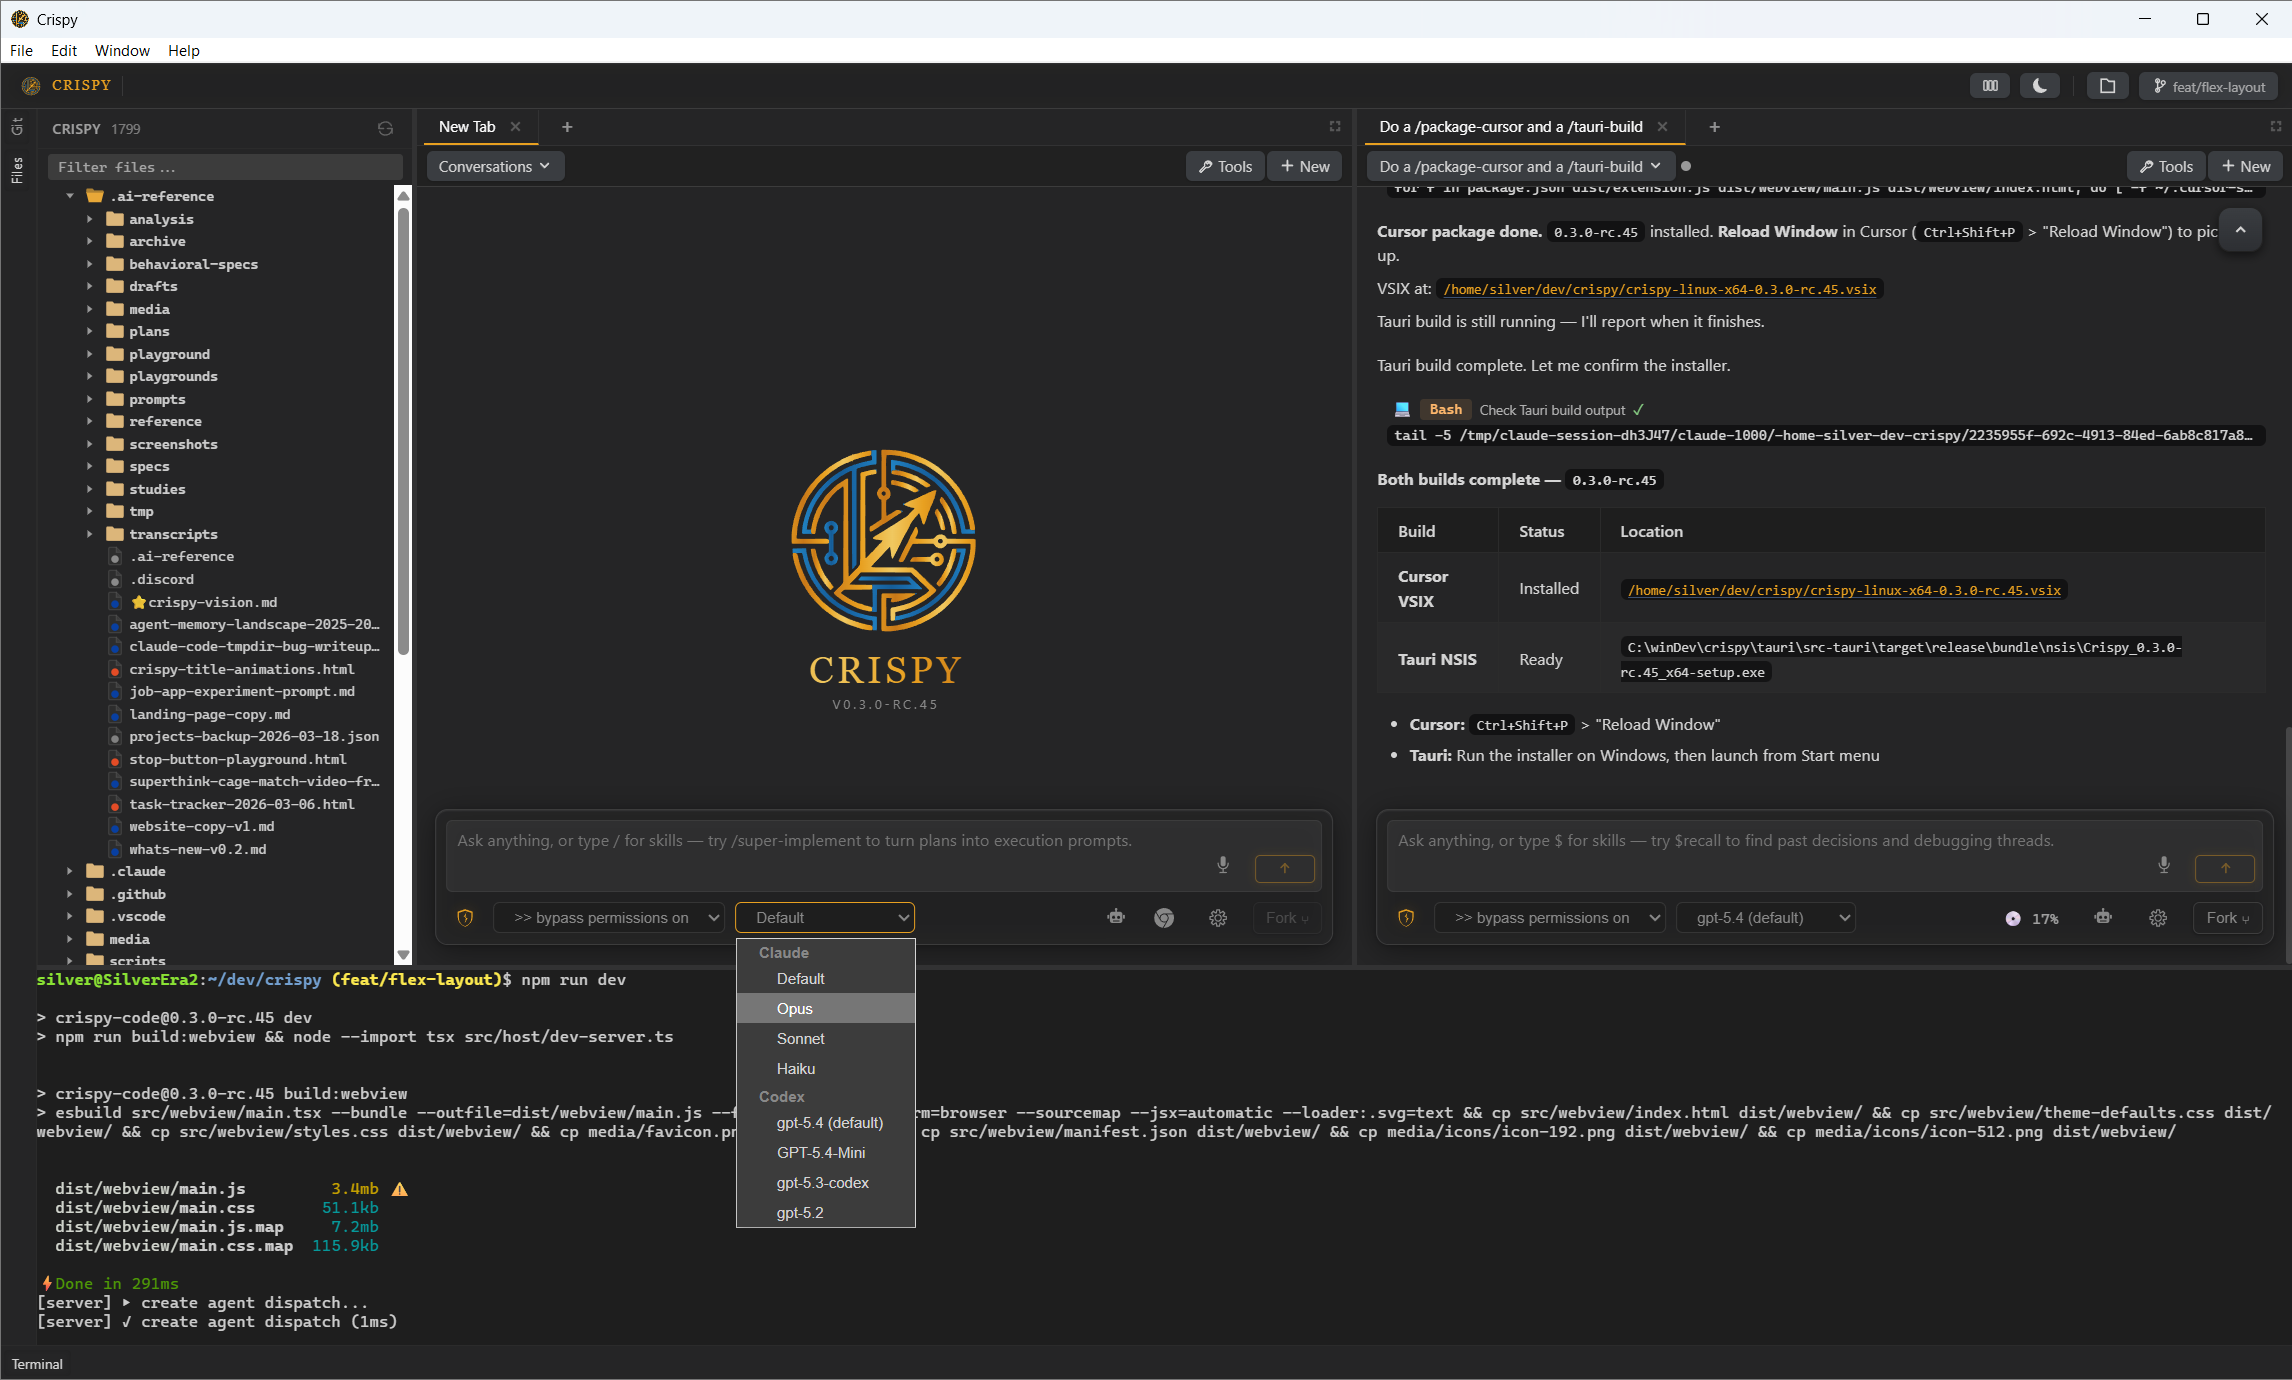Click the folder icon in the top toolbar
2292x1380 pixels.
pyautogui.click(x=2107, y=86)
